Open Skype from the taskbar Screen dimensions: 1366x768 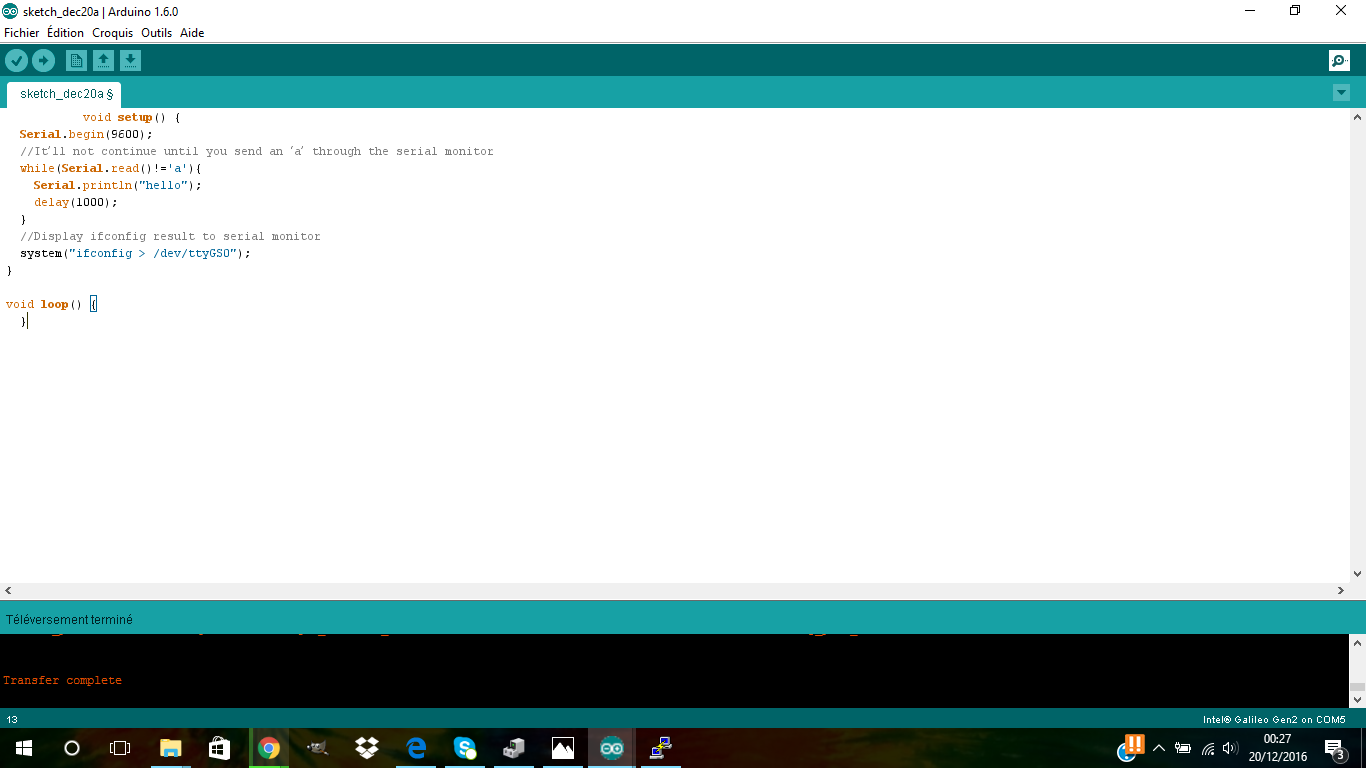[464, 748]
